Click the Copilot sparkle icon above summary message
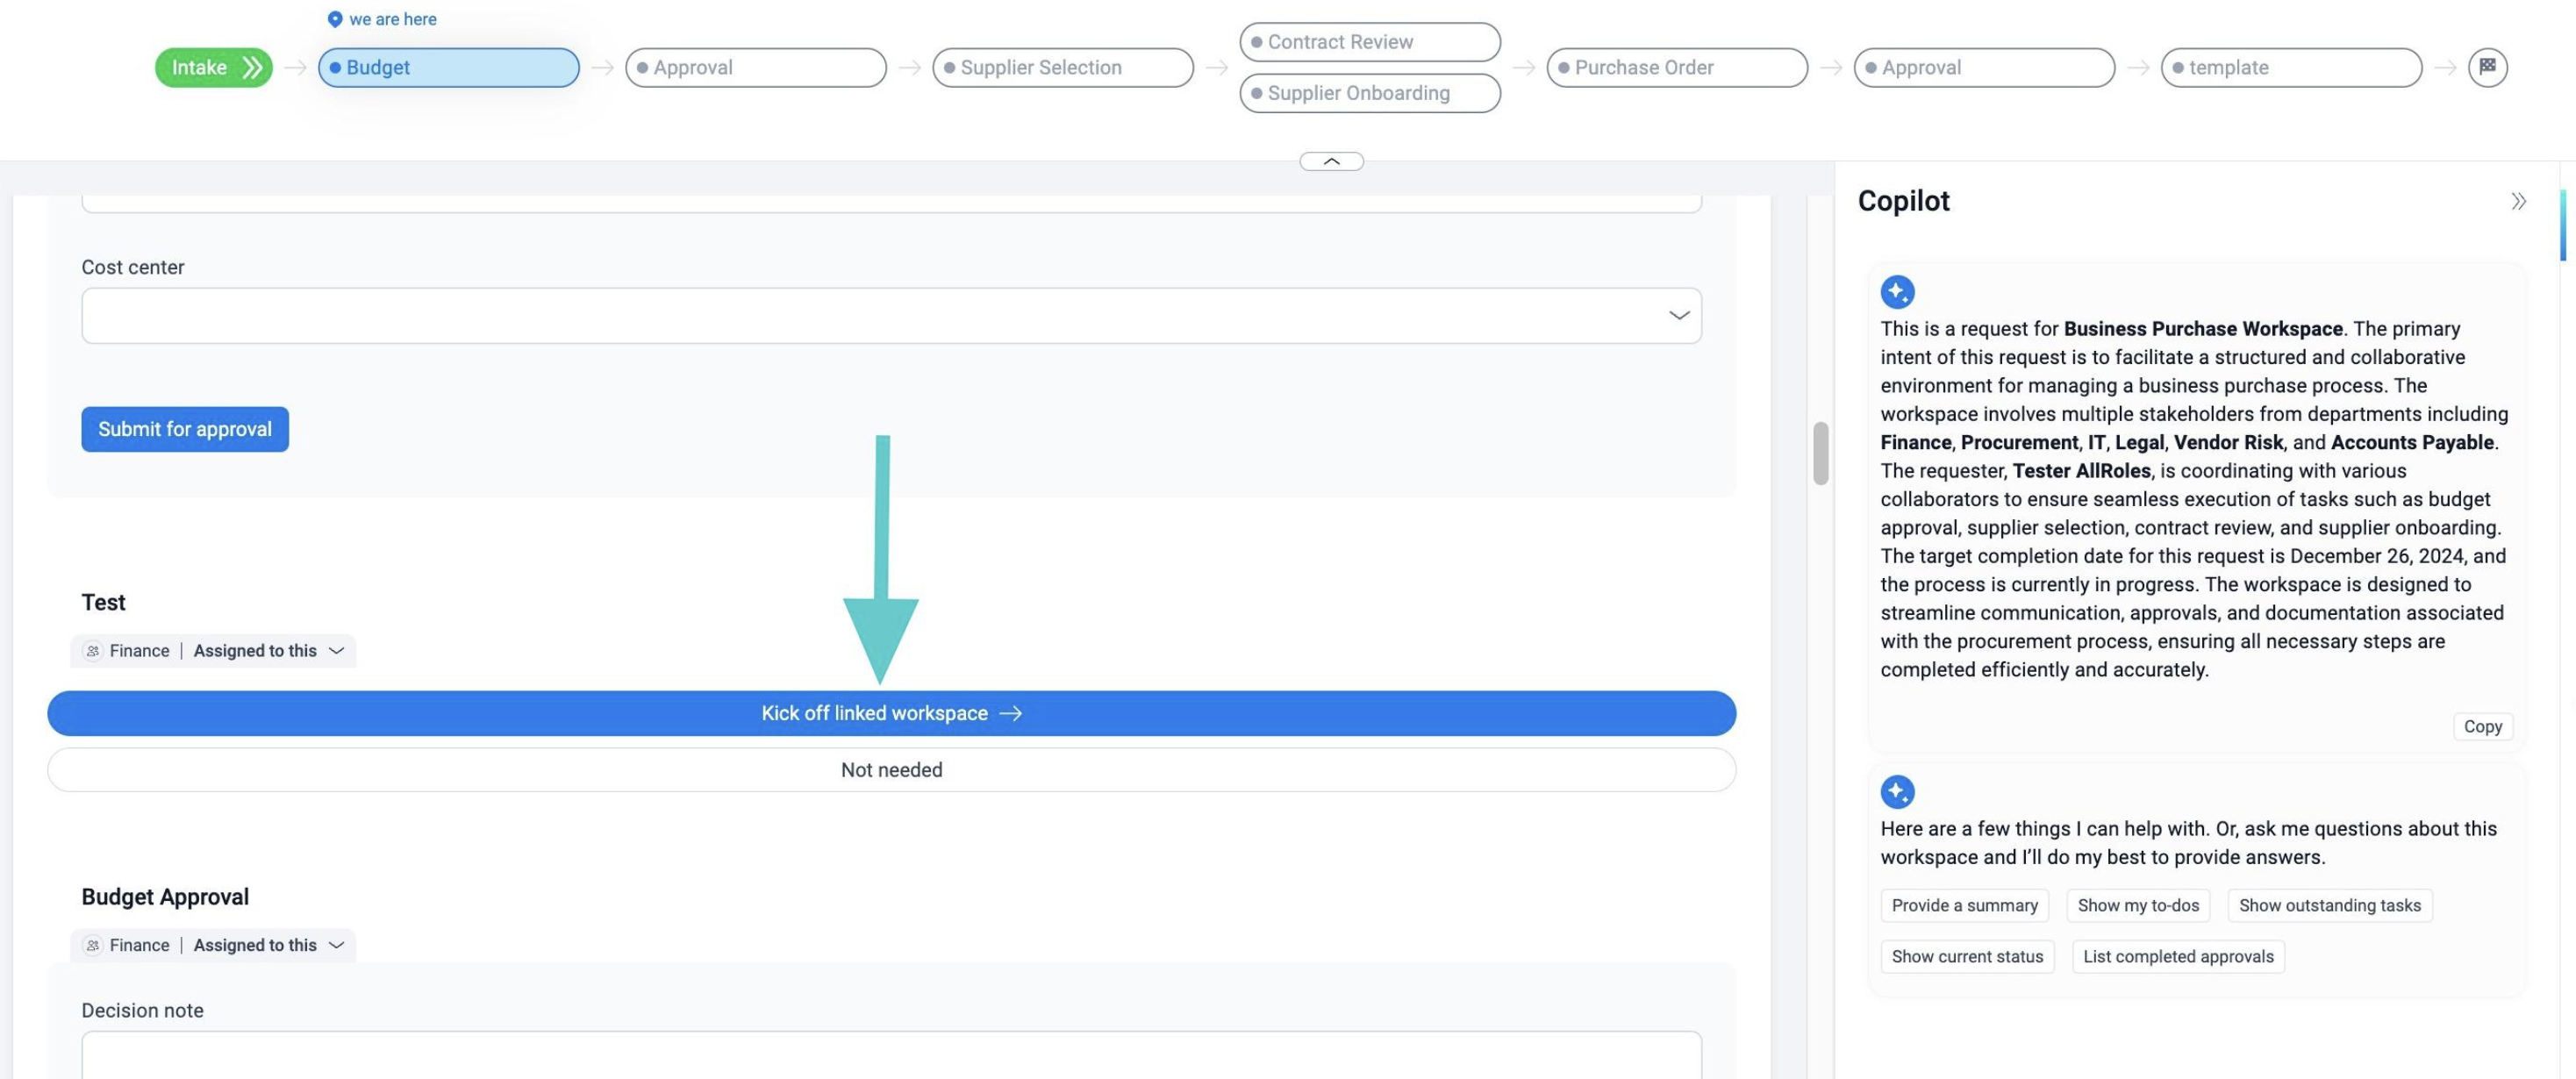This screenshot has width=2576, height=1079. coord(1897,292)
